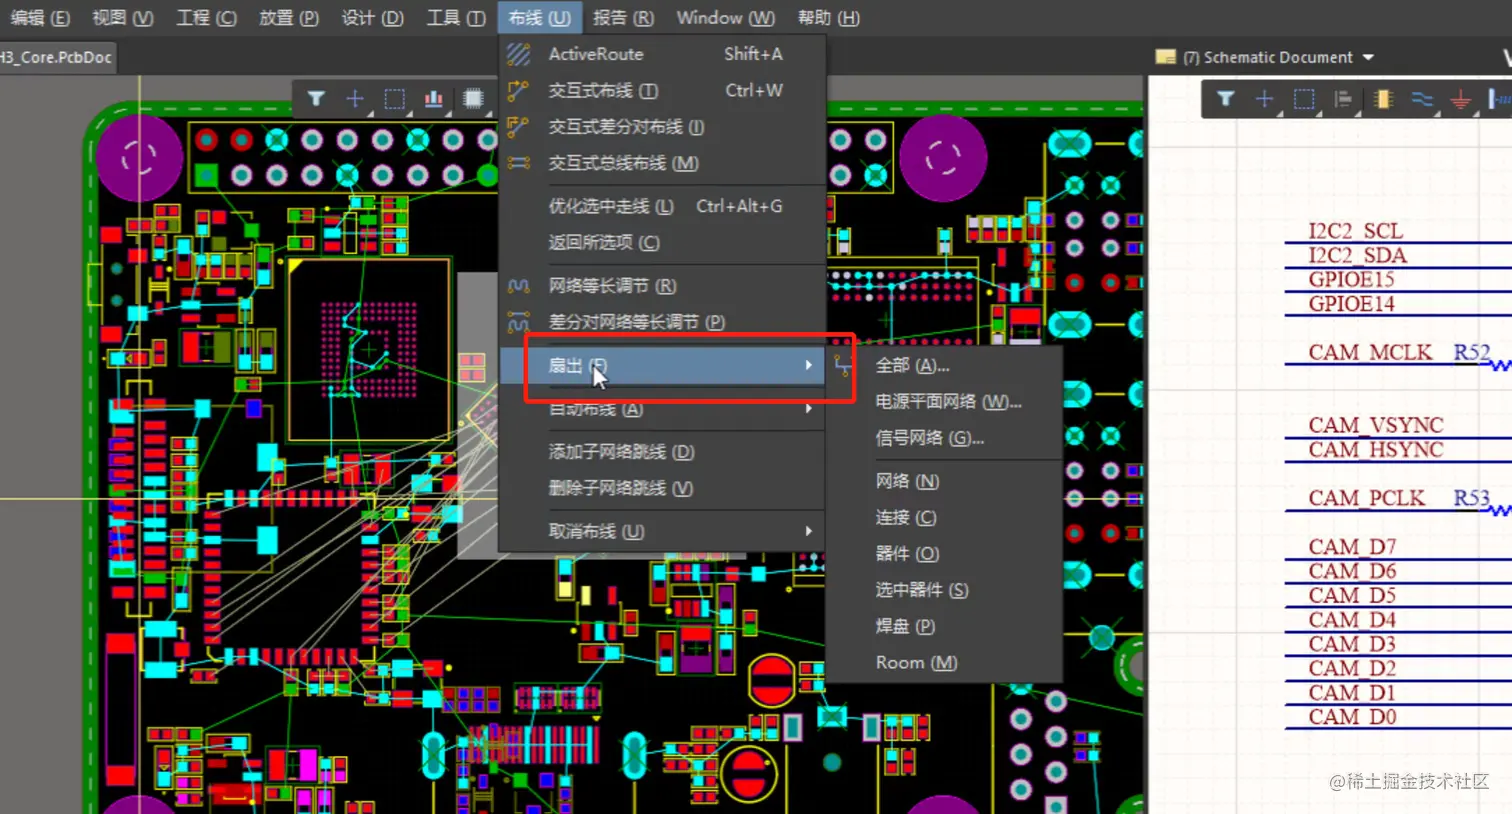Open the 设计 (D) menu

click(372, 17)
